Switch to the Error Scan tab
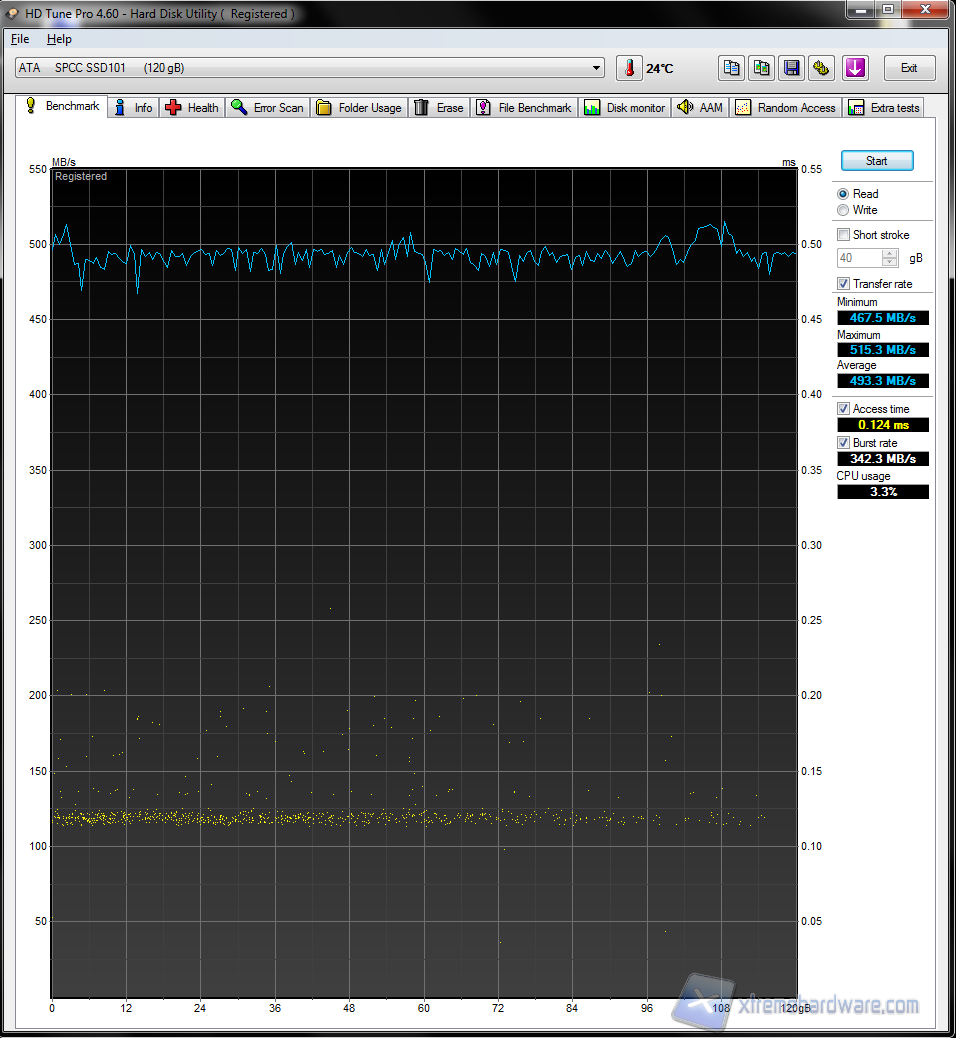 click(267, 108)
